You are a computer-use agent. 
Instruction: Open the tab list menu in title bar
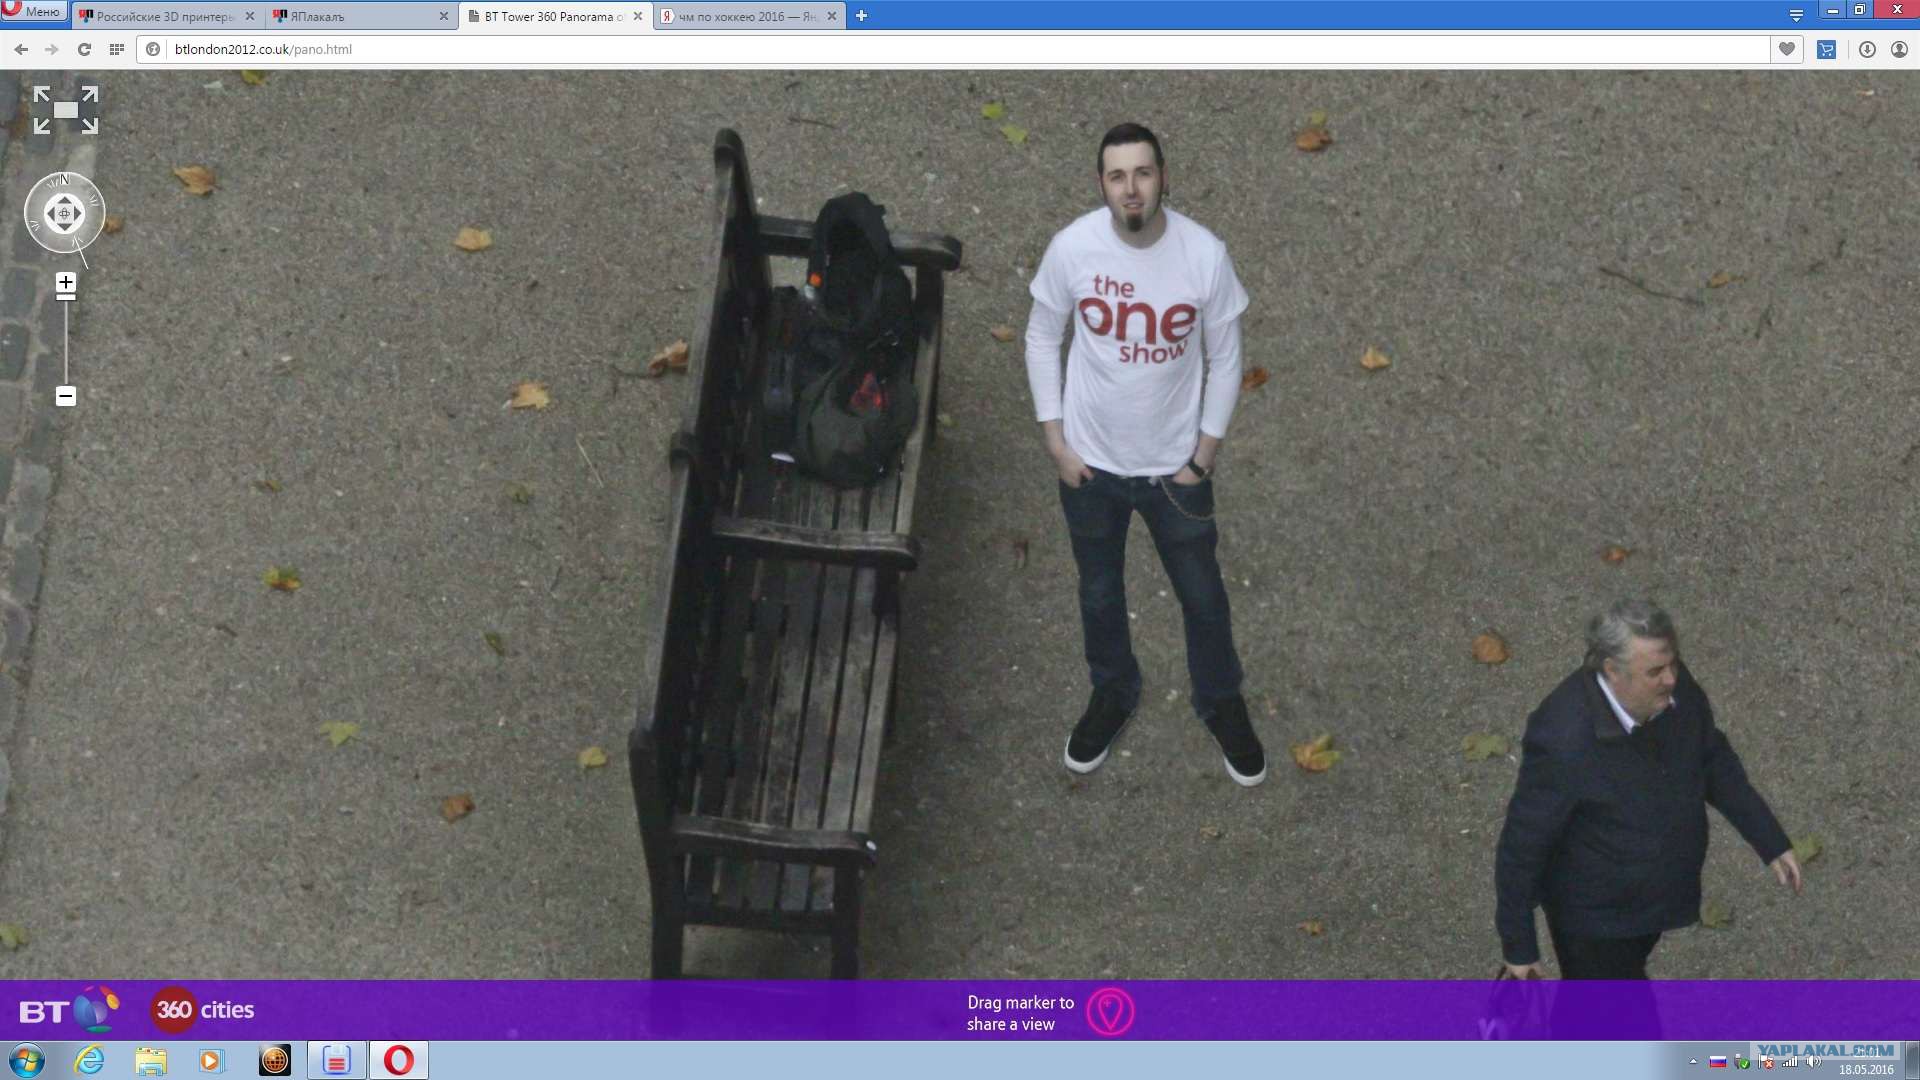[1796, 15]
